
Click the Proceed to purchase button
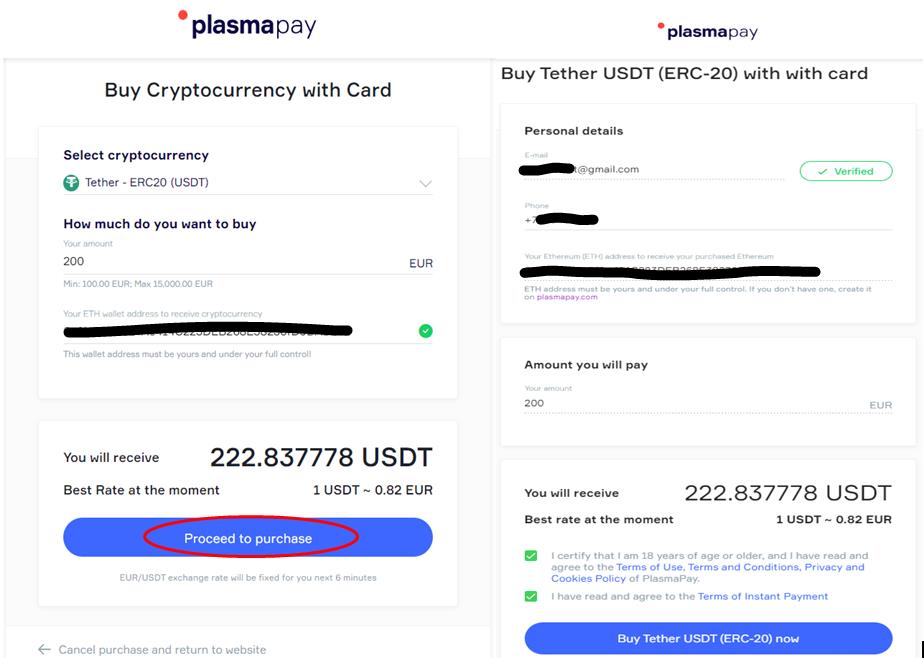tap(247, 538)
